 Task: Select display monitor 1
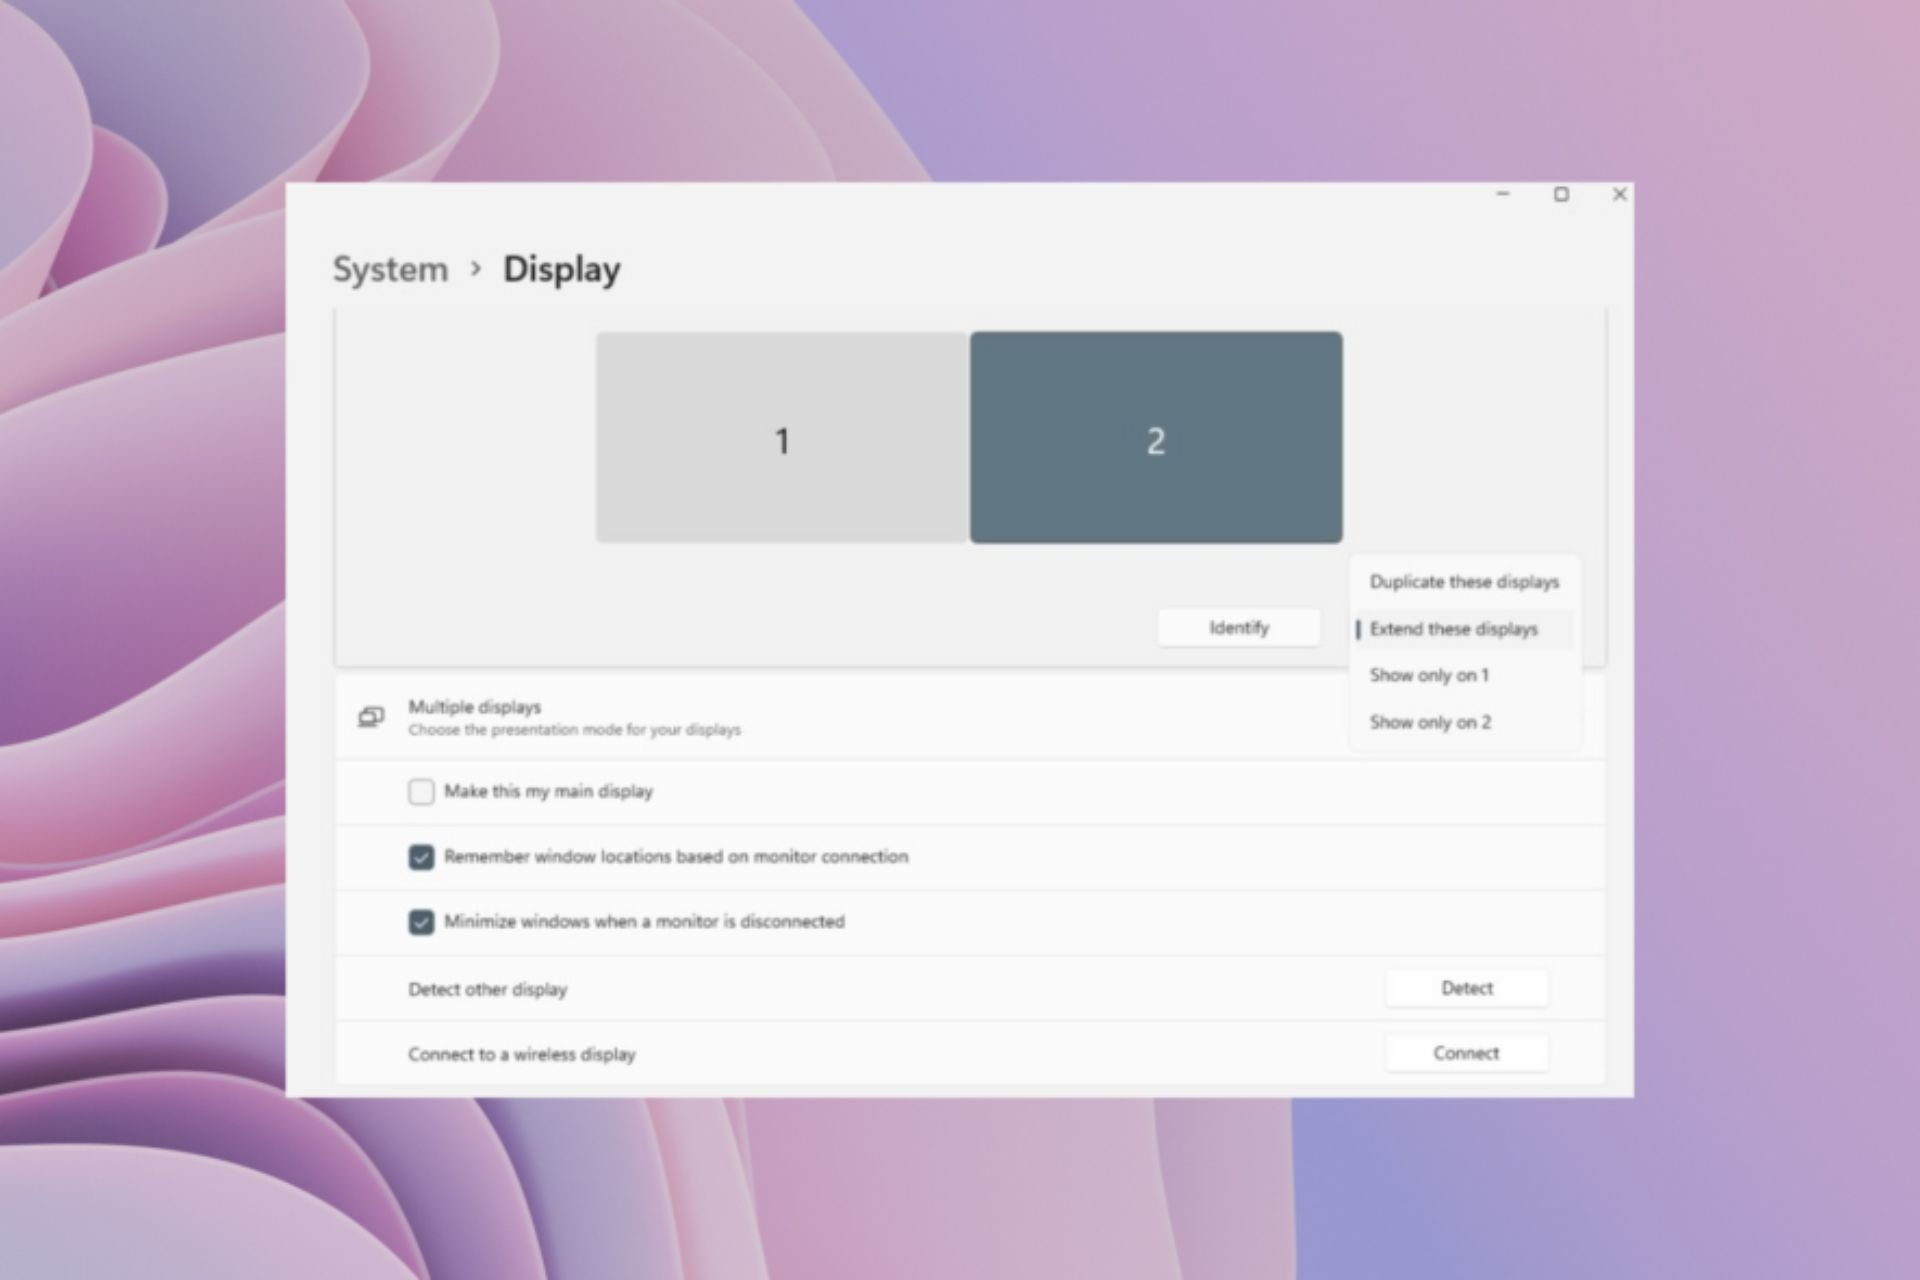782,438
